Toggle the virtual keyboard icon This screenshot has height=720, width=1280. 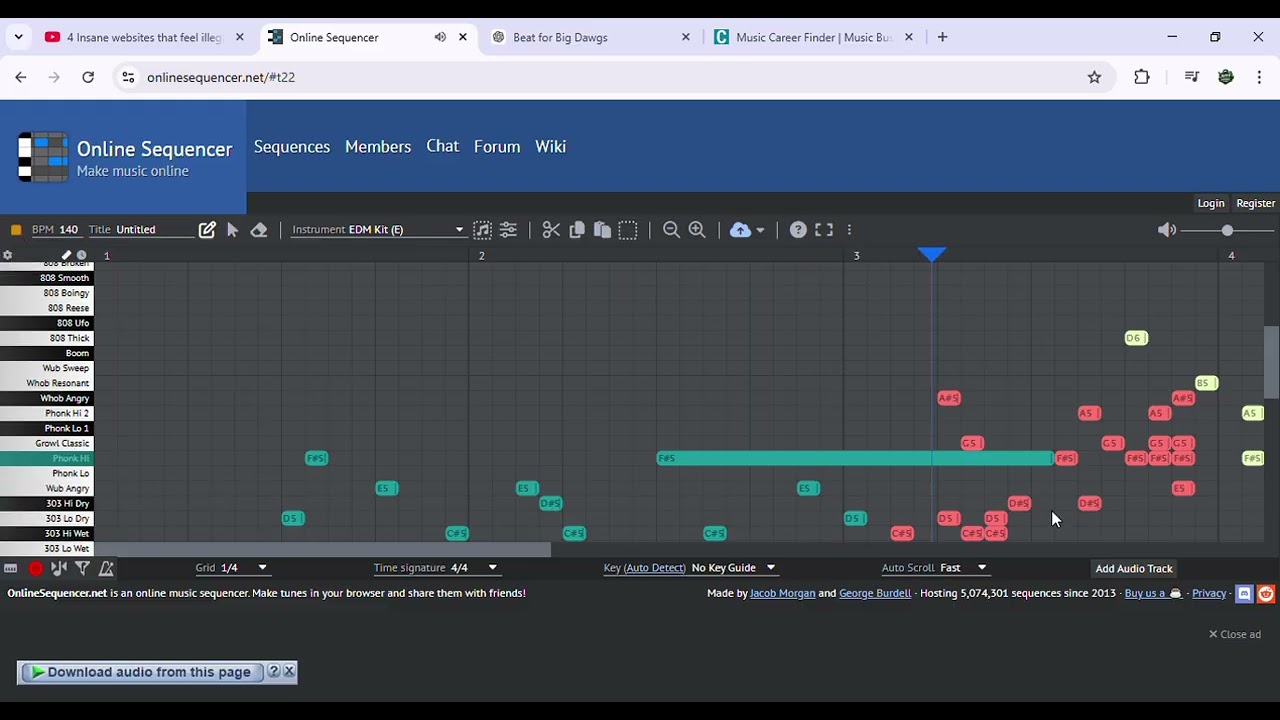pos(10,568)
